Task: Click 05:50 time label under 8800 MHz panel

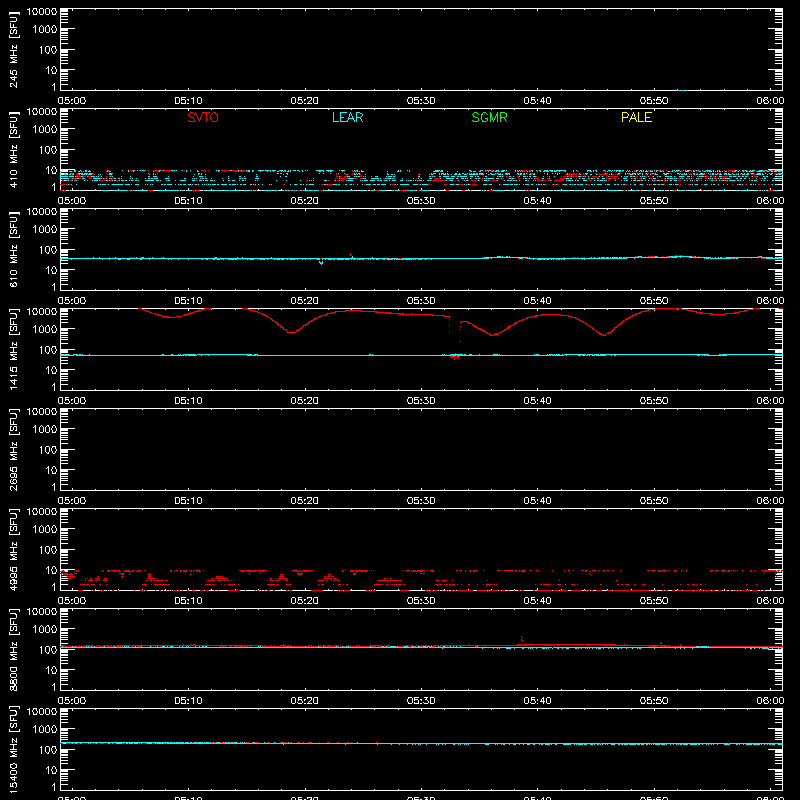Action: pyautogui.click(x=654, y=701)
